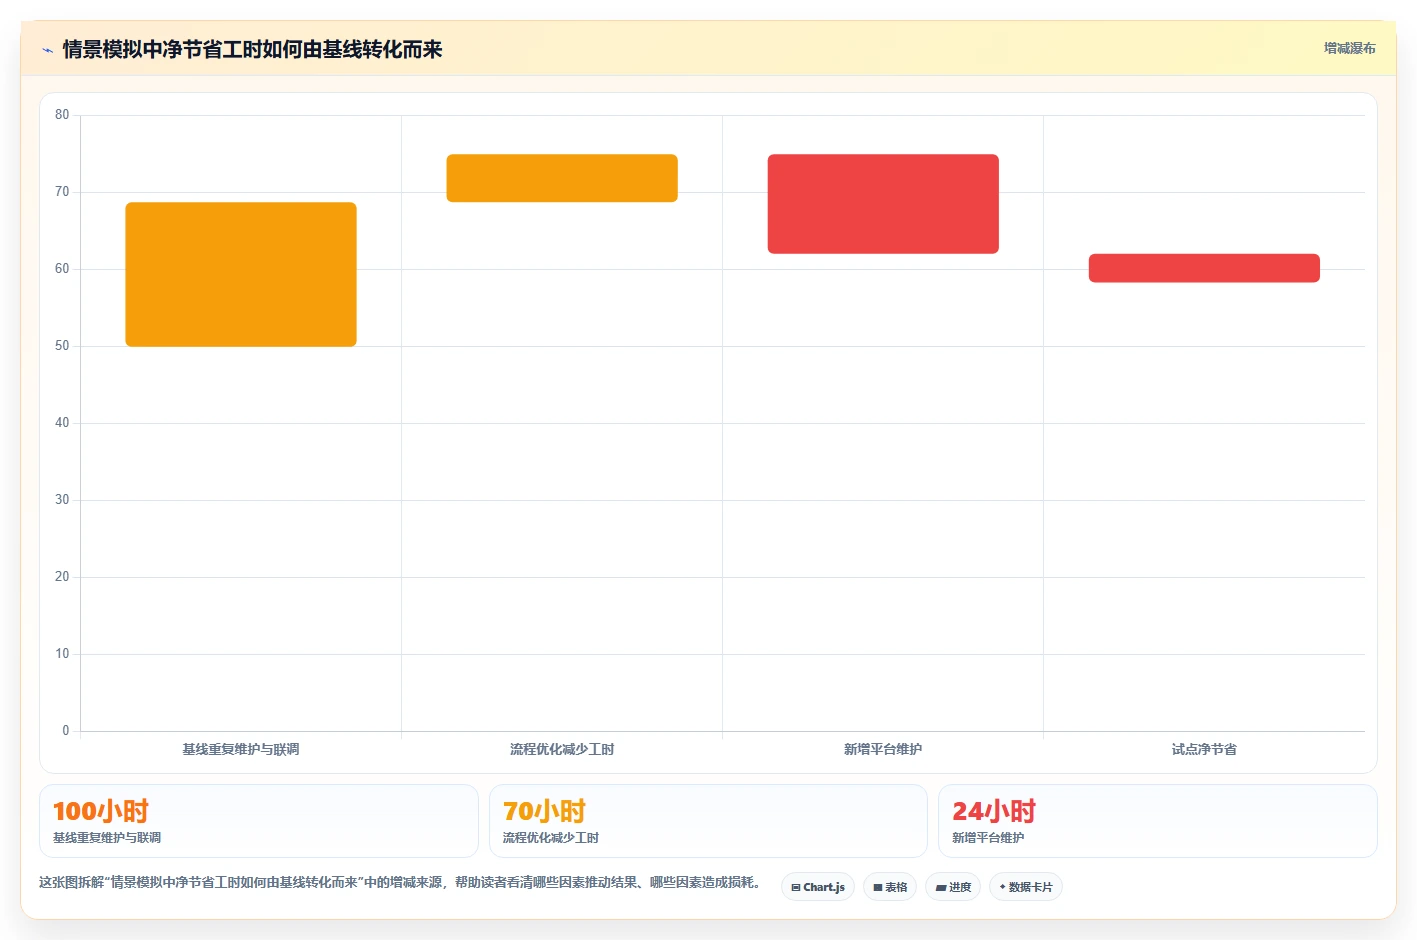Click the orange 流程优化减少工时 bar
The image size is (1417, 940).
[x=562, y=178]
